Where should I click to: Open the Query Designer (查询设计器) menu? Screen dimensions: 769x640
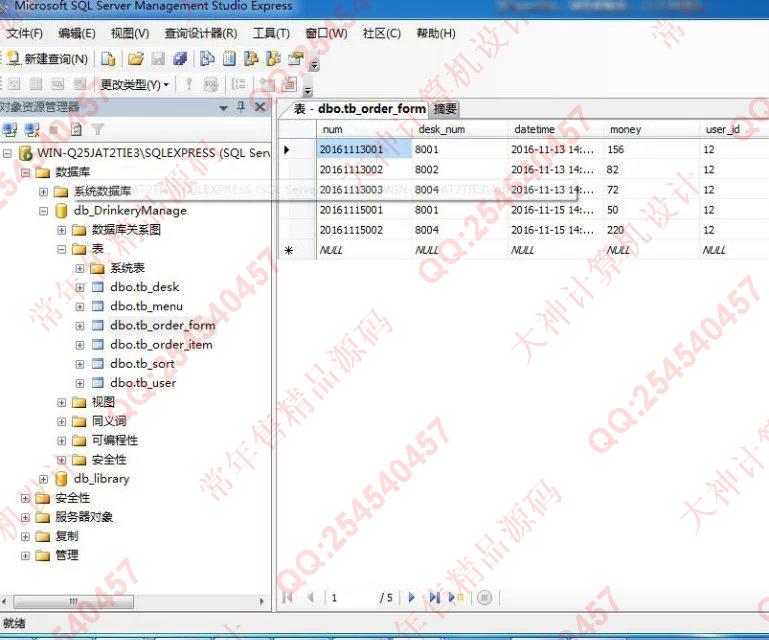[201, 33]
